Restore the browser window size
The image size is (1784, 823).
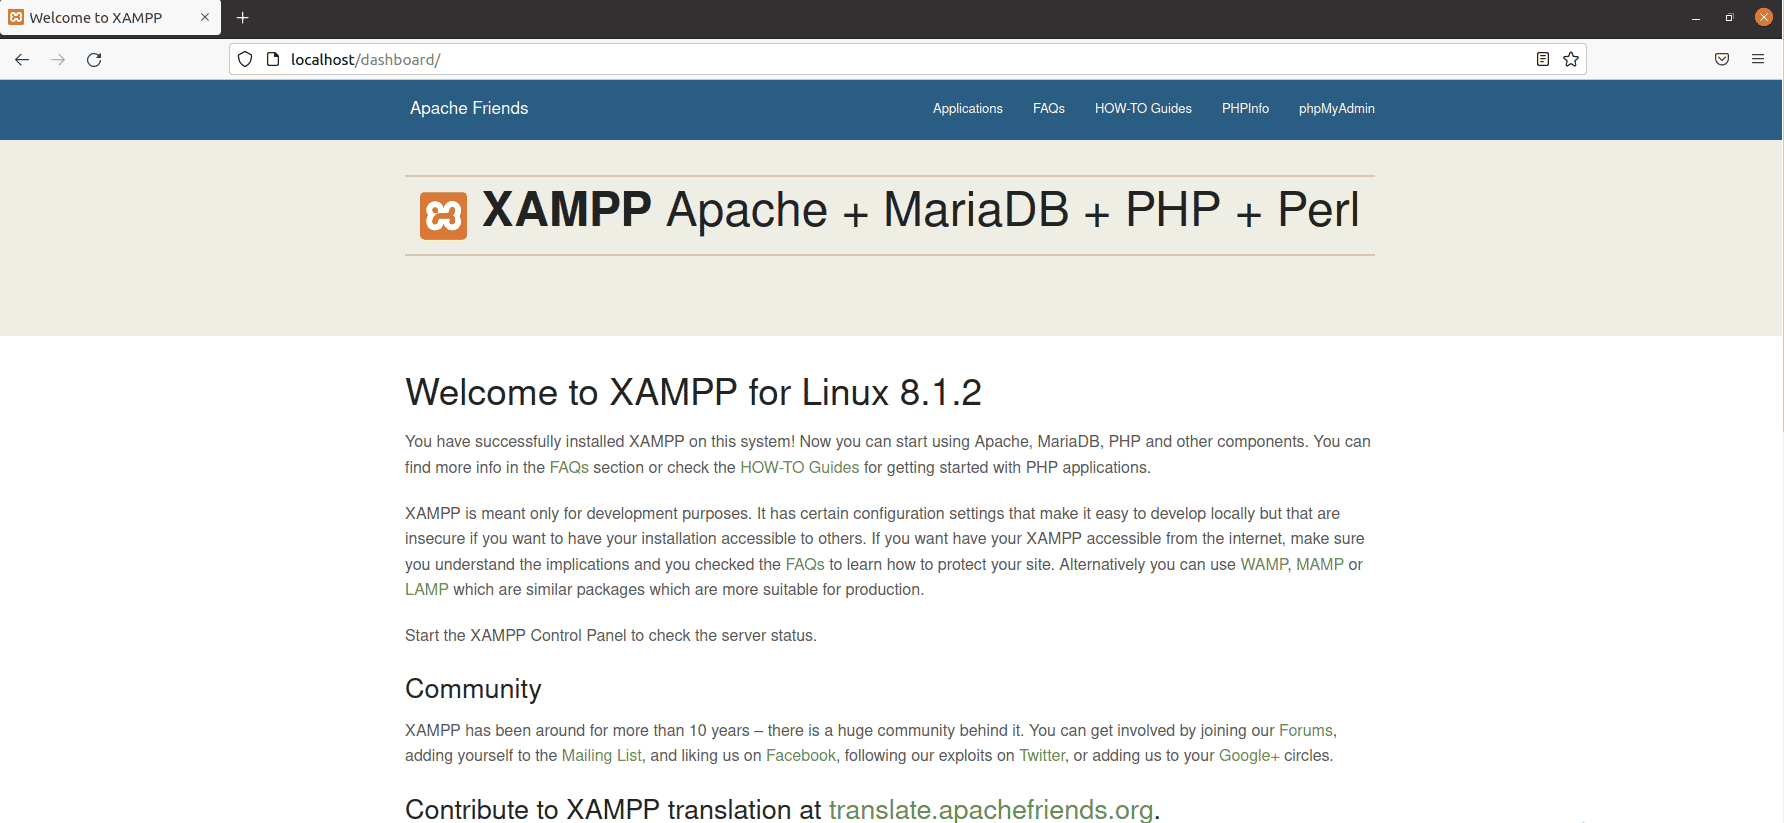(1729, 18)
